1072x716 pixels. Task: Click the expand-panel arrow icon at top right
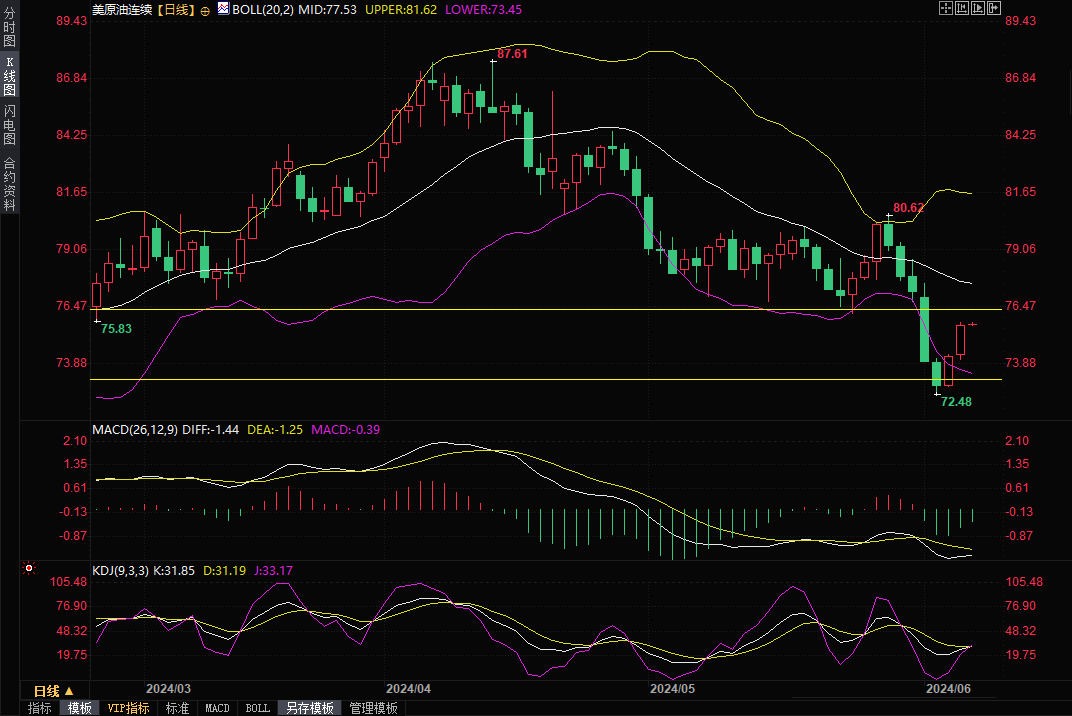[995, 9]
